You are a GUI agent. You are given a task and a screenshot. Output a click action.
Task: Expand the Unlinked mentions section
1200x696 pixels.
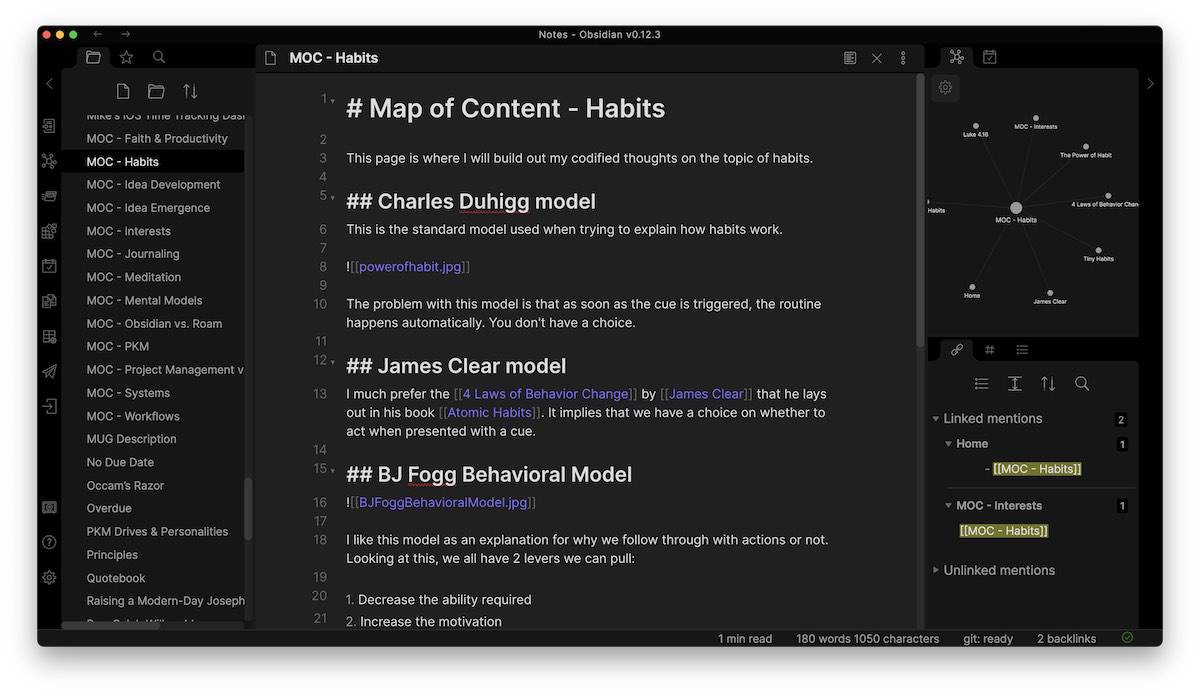[936, 570]
